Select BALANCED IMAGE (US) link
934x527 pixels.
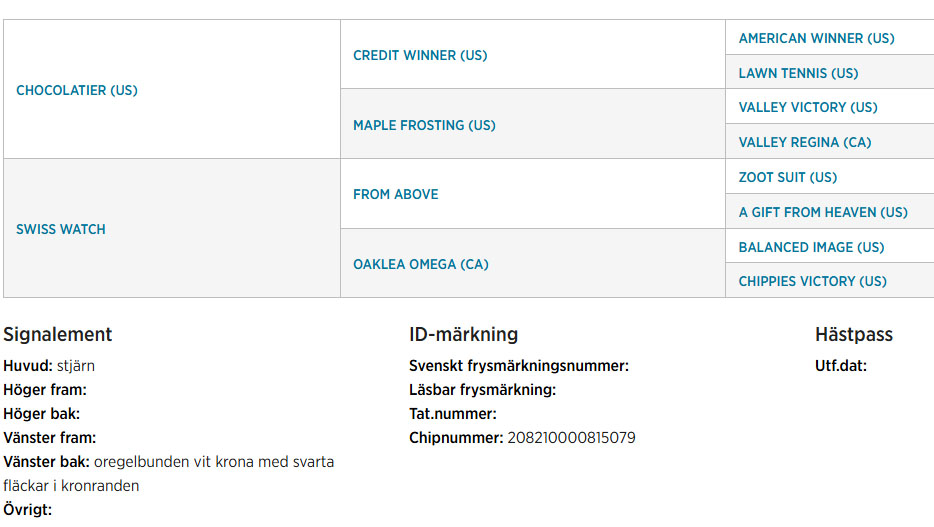[x=811, y=247]
